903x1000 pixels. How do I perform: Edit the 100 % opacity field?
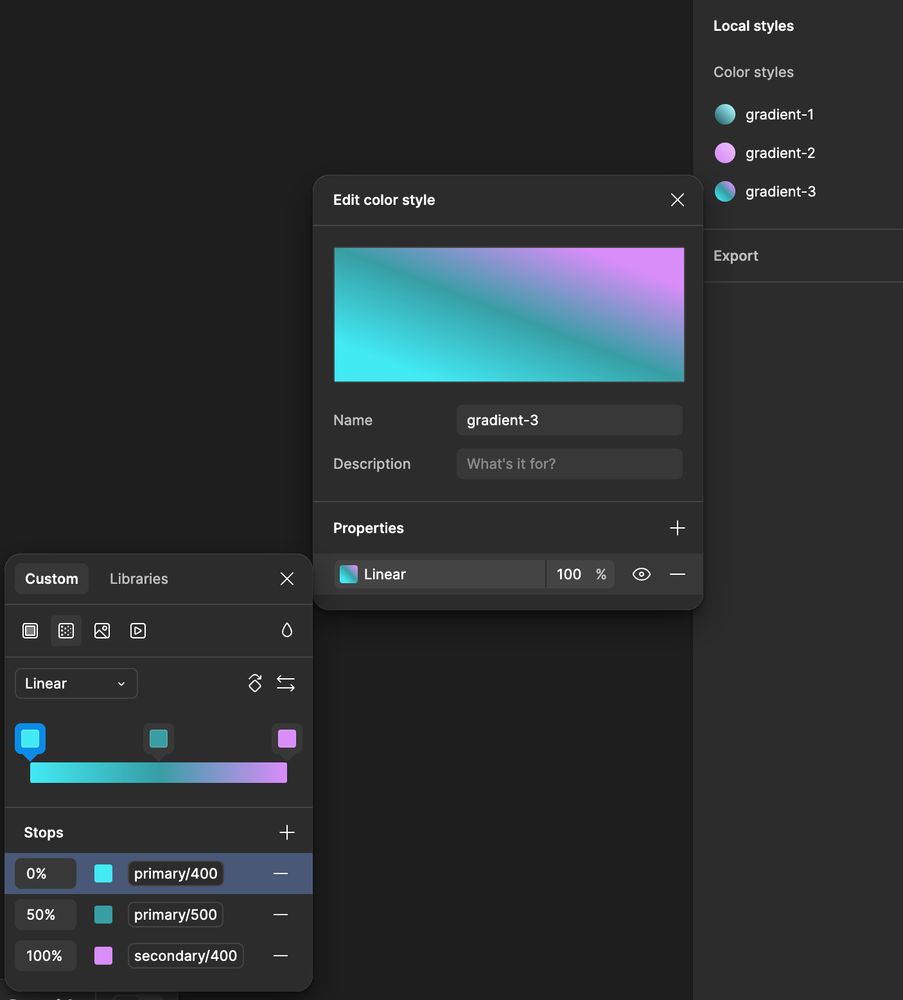click(580, 575)
